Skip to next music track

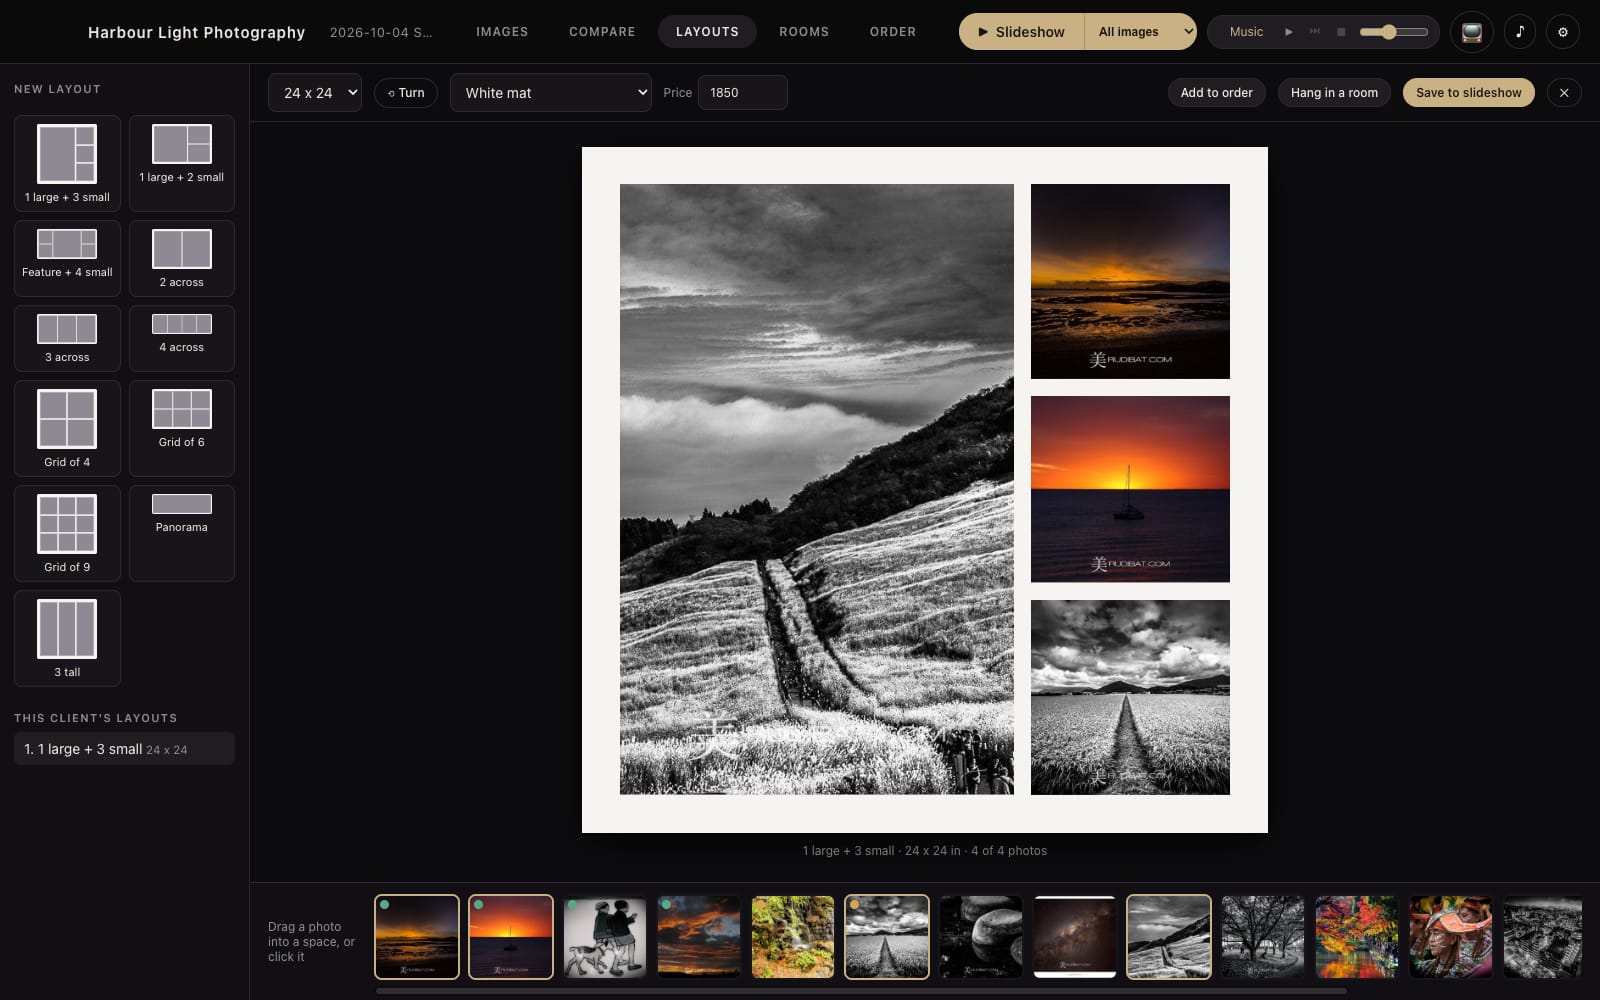1315,32
